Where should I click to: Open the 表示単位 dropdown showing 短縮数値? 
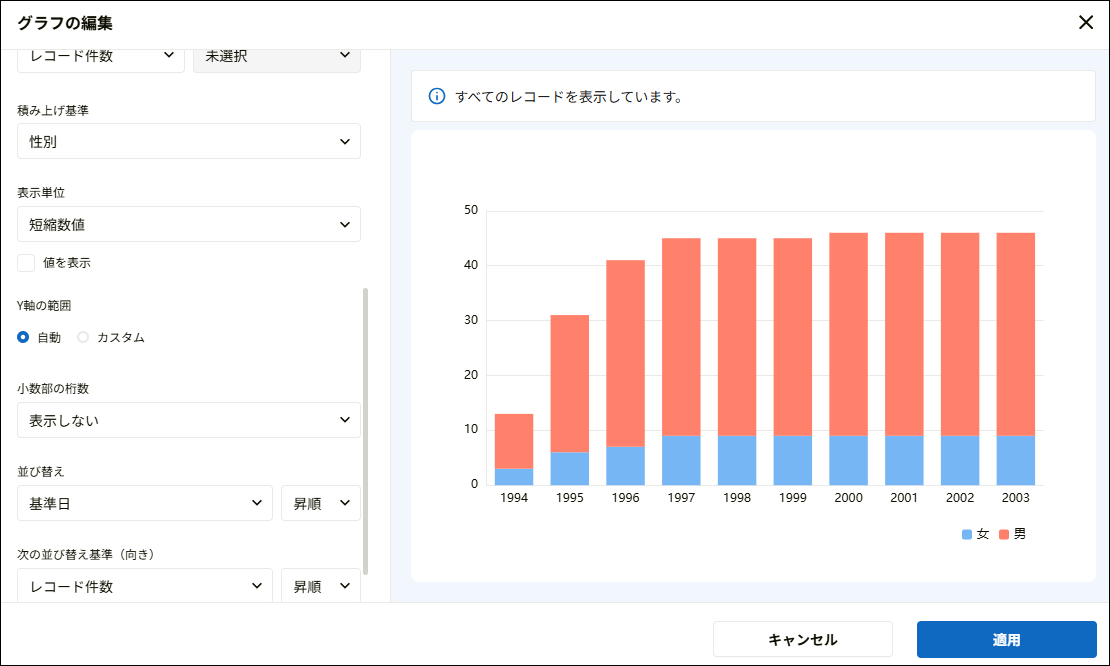coord(189,224)
